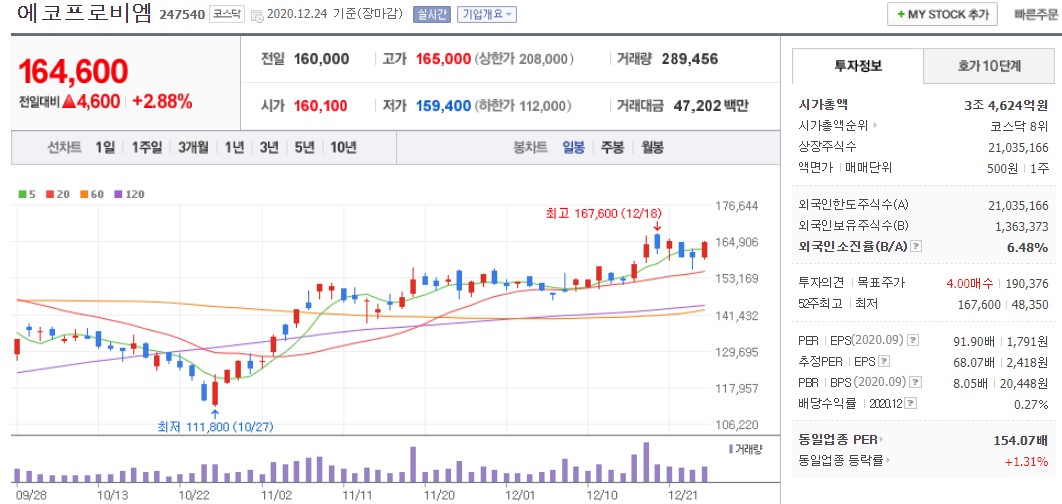The height and width of the screenshot is (504, 1062).
Task: Click the current price 164,600
Action: (x=73, y=72)
